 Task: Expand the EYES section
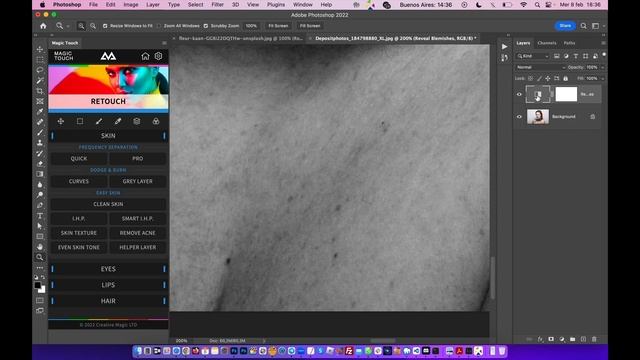click(108, 269)
